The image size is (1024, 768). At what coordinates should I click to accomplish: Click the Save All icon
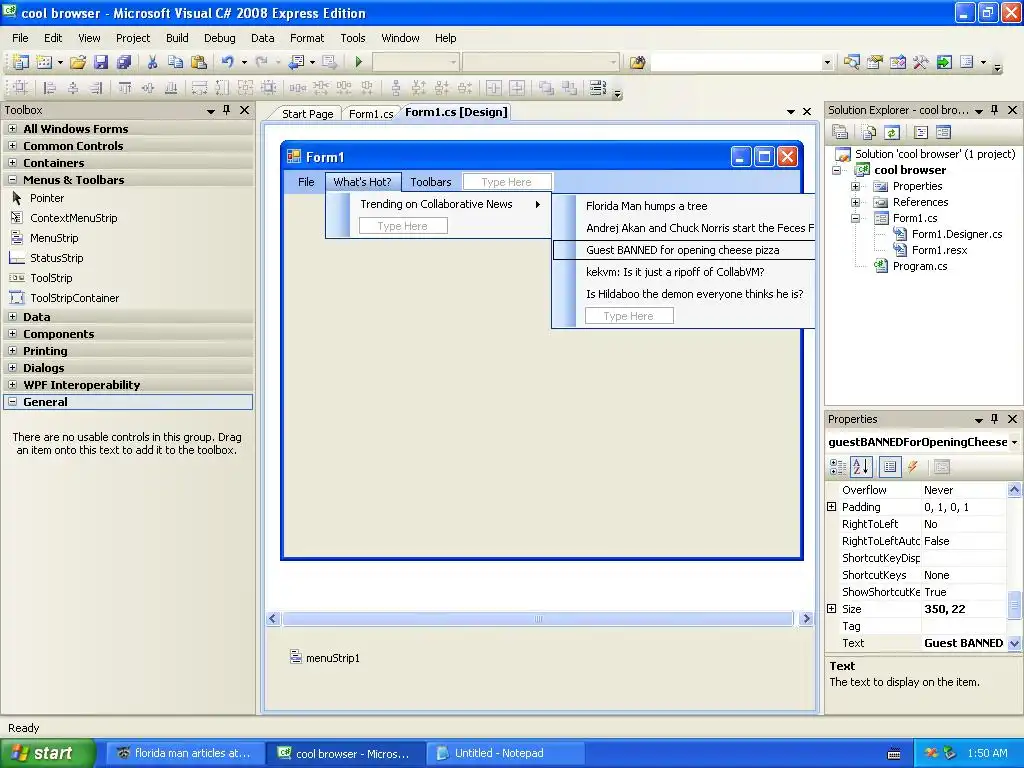click(x=123, y=62)
